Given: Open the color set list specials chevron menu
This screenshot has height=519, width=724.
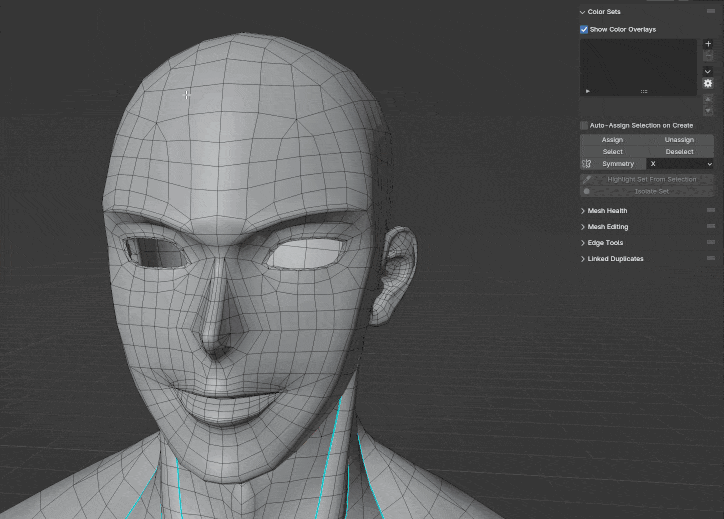Looking at the screenshot, I should [x=708, y=72].
